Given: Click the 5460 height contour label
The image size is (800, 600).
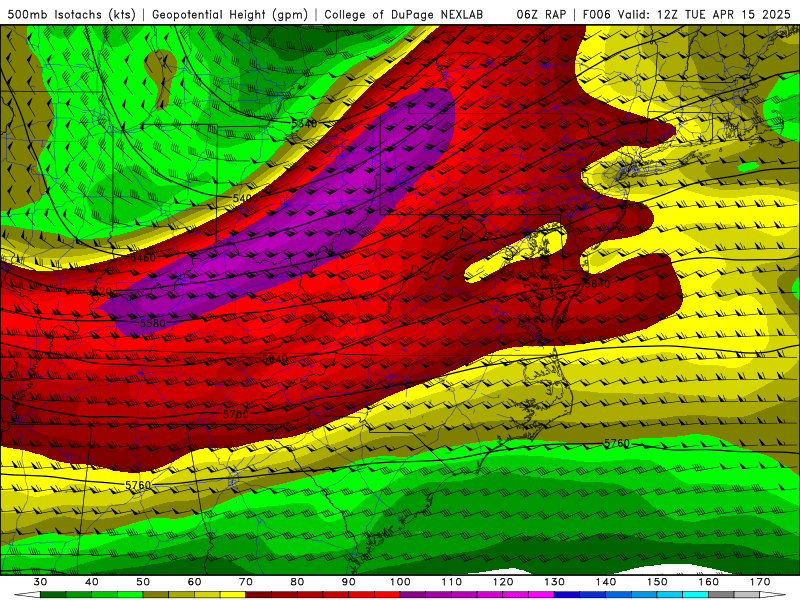Looking at the screenshot, I should [143, 258].
